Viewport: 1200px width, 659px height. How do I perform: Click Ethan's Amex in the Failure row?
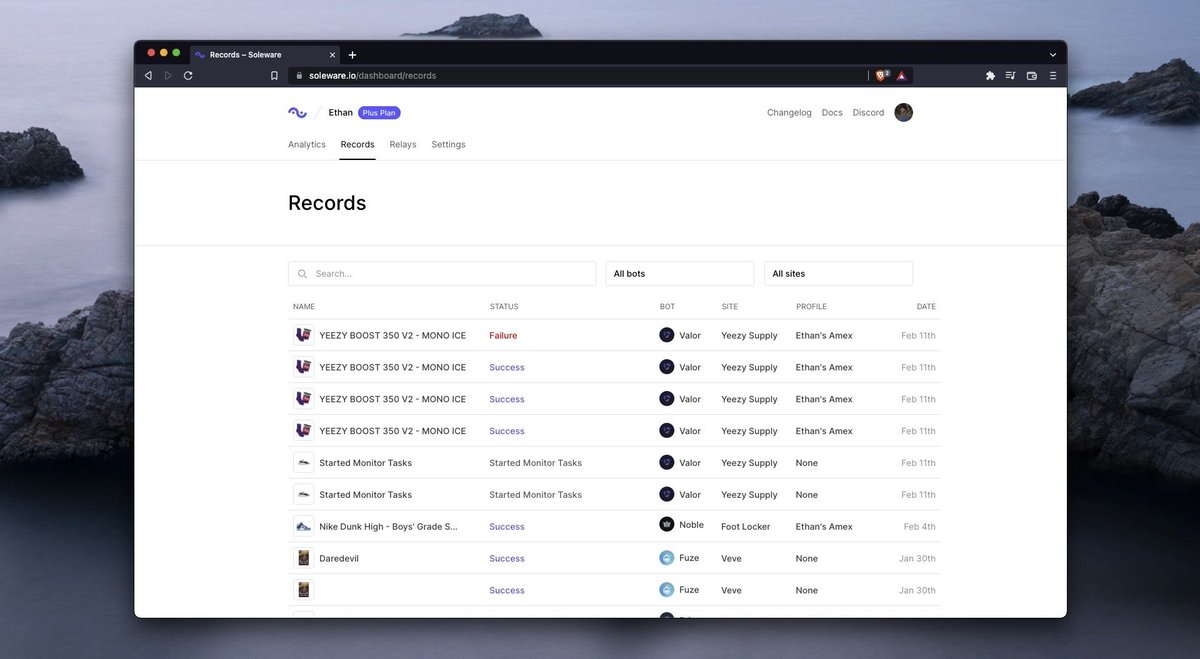pyautogui.click(x=824, y=336)
